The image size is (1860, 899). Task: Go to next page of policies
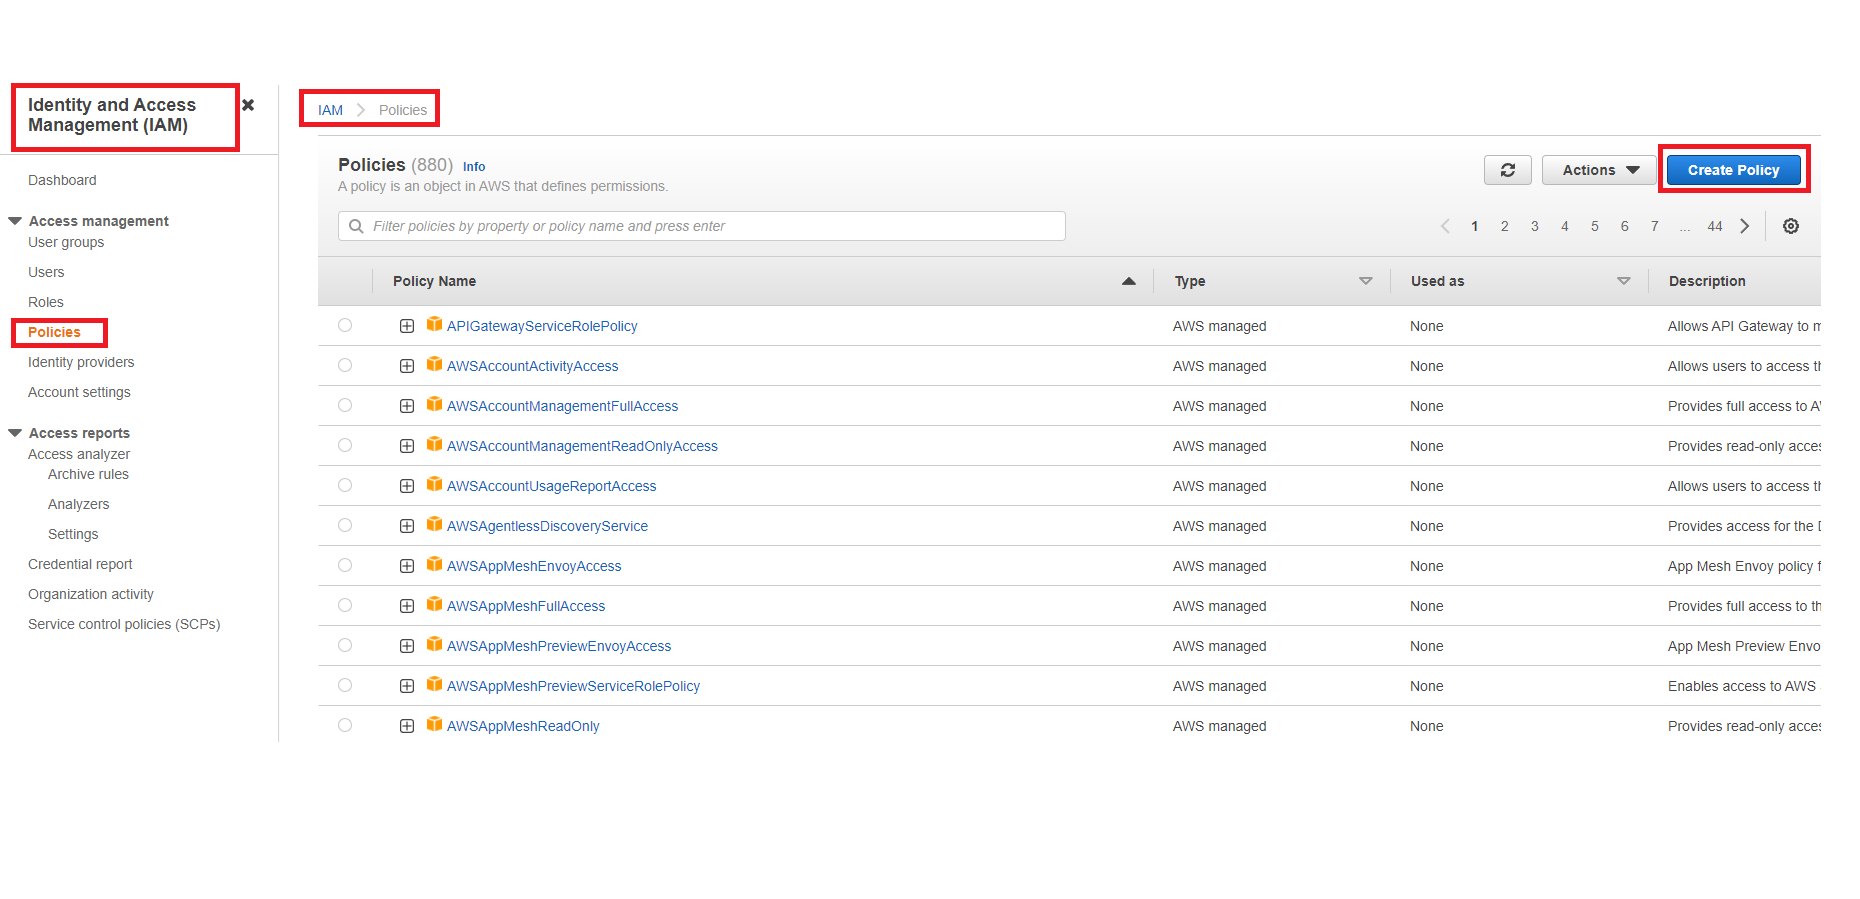coord(1745,226)
